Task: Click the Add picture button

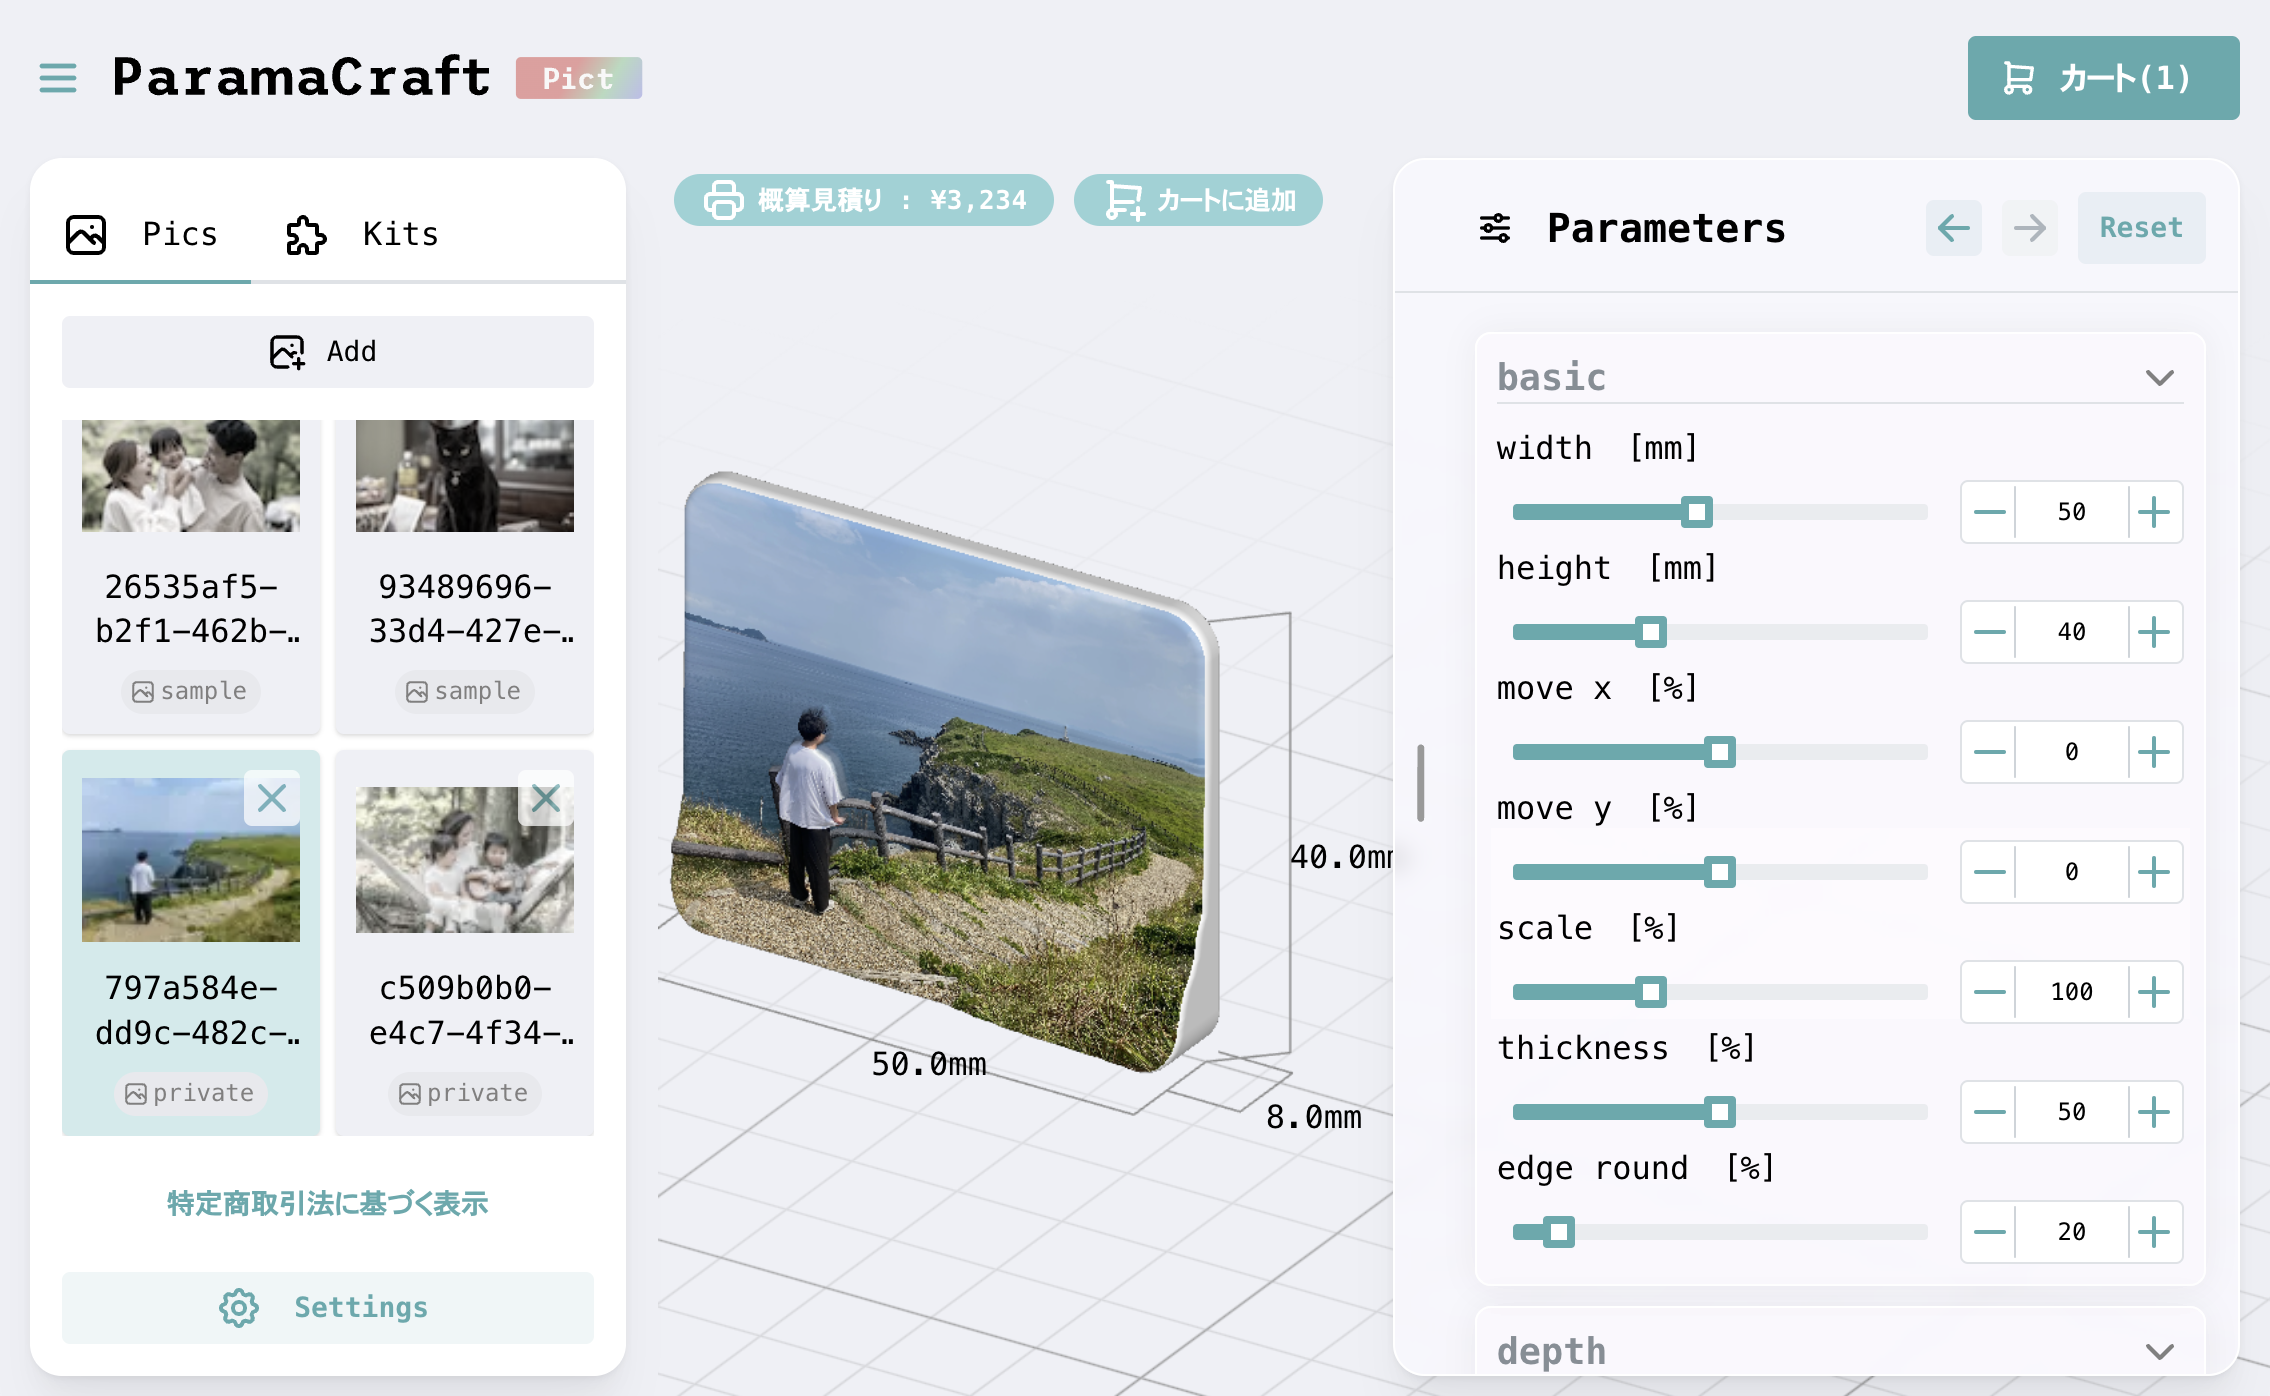Action: tap(327, 352)
